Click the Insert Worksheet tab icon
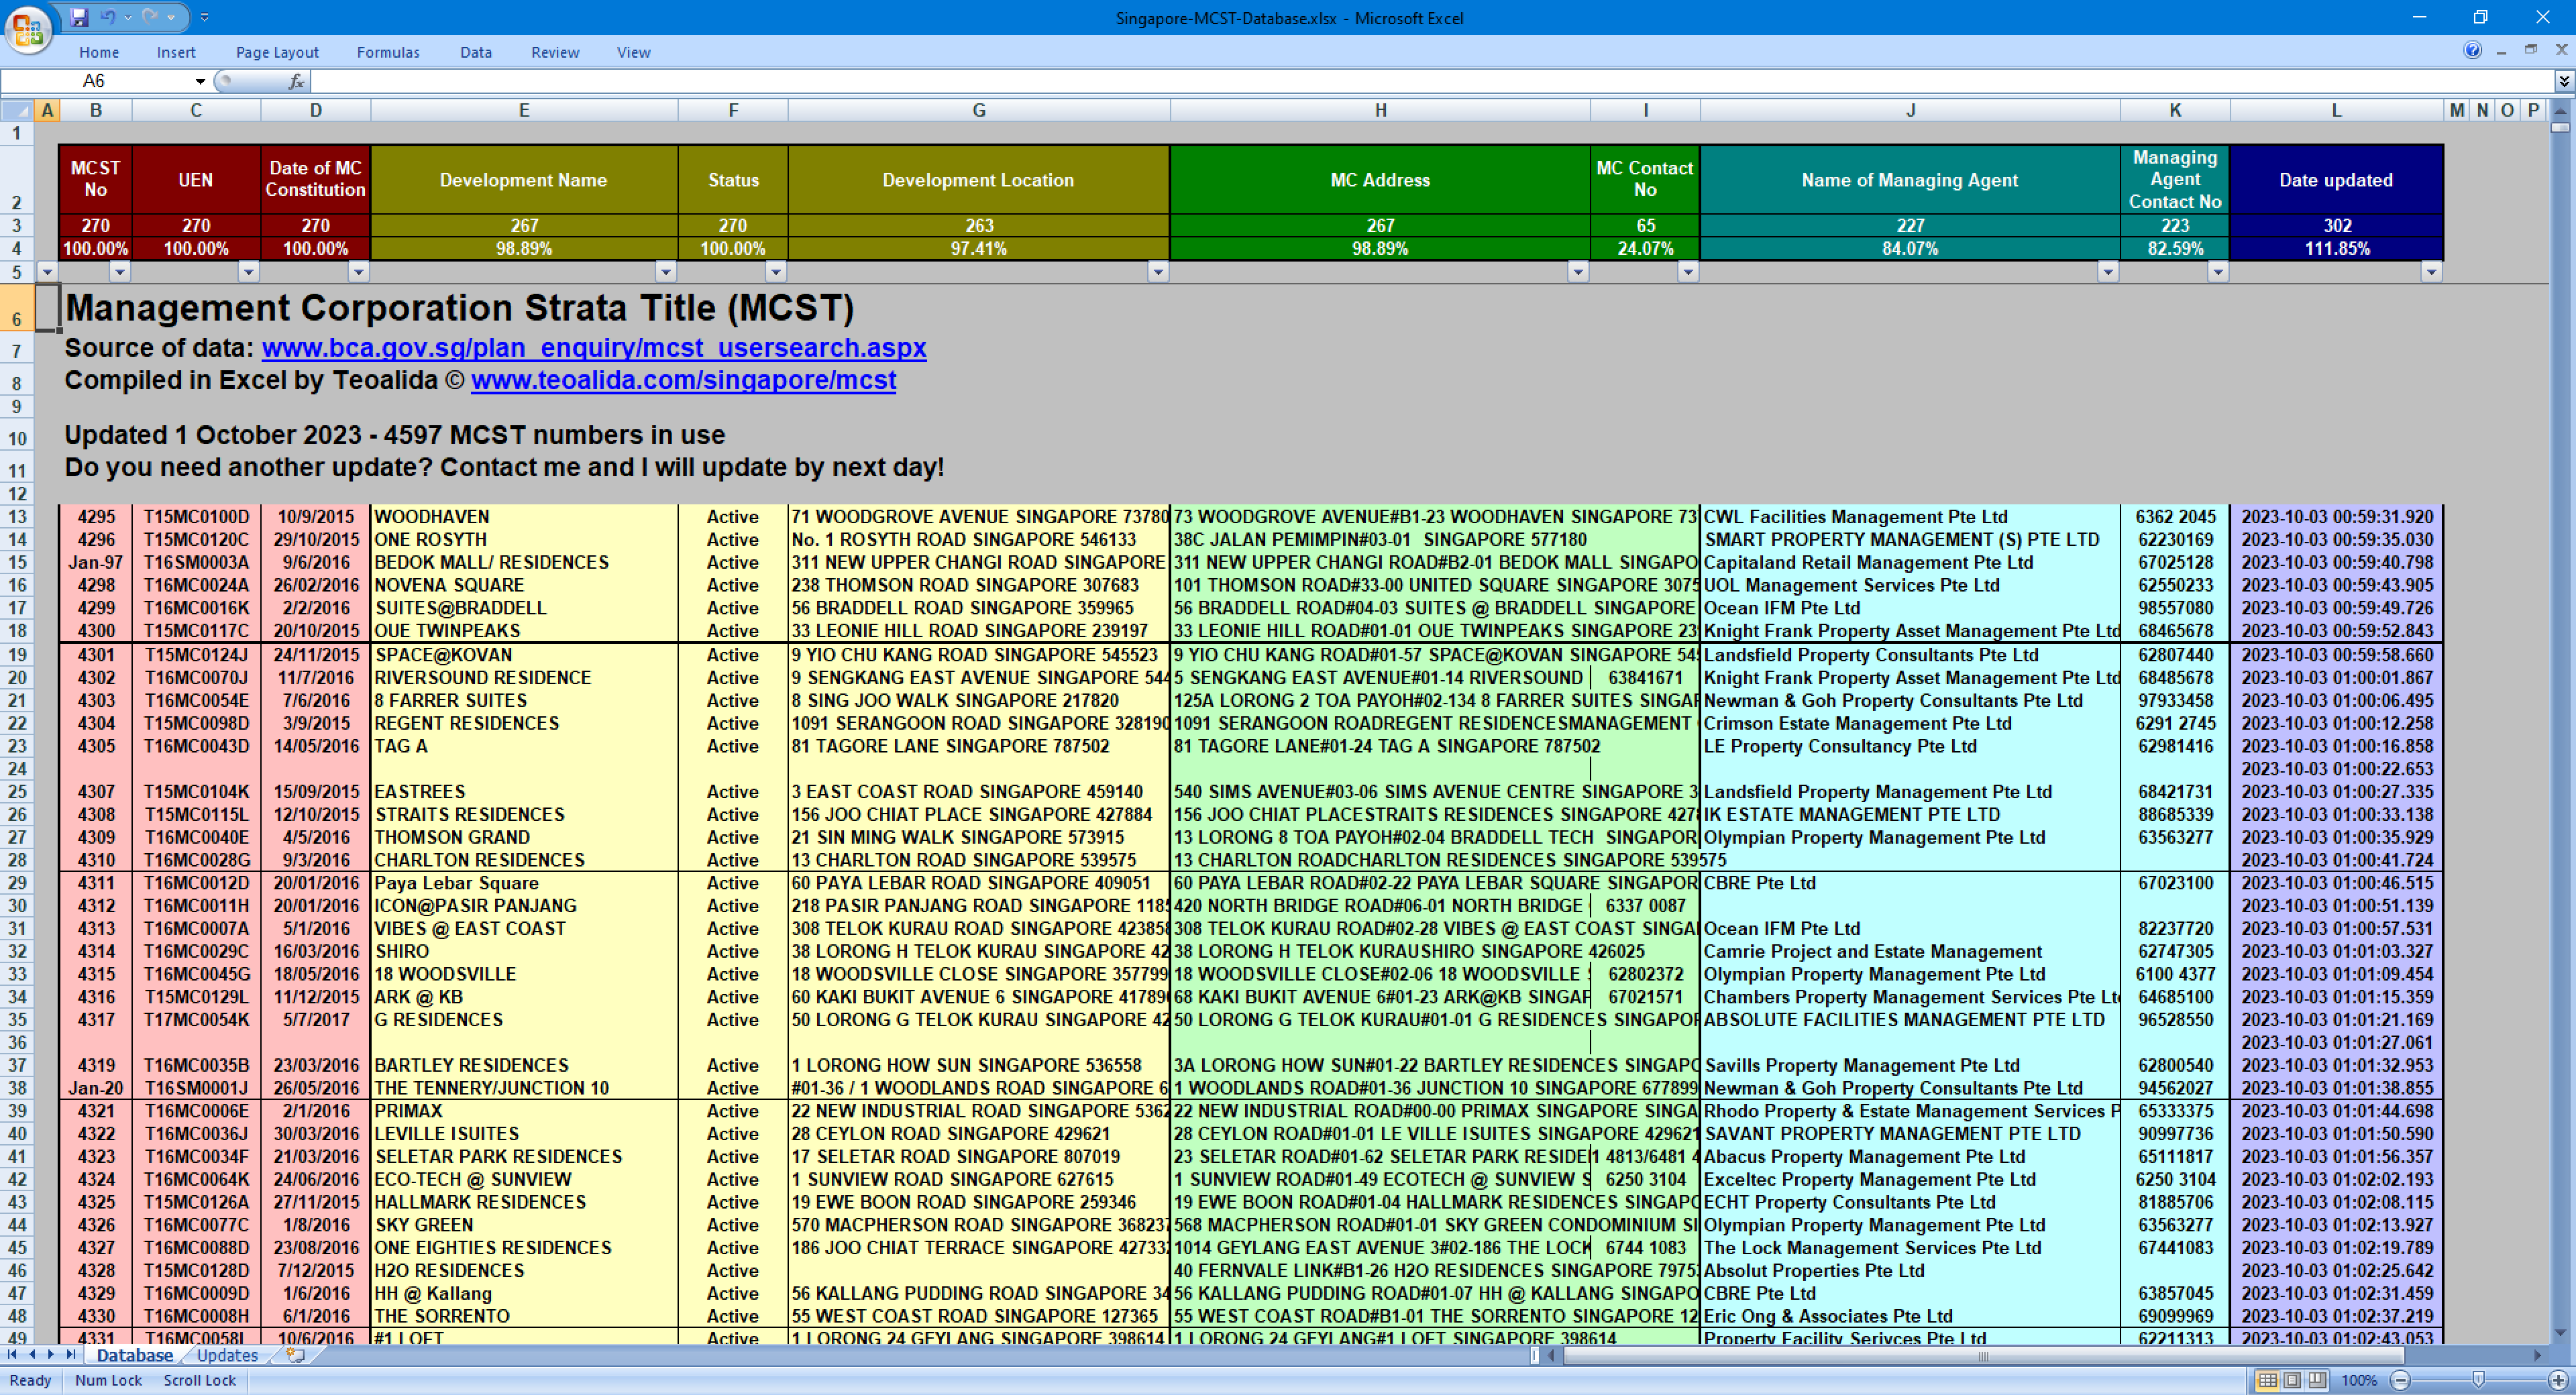This screenshot has height=1395, width=2576. [296, 1355]
